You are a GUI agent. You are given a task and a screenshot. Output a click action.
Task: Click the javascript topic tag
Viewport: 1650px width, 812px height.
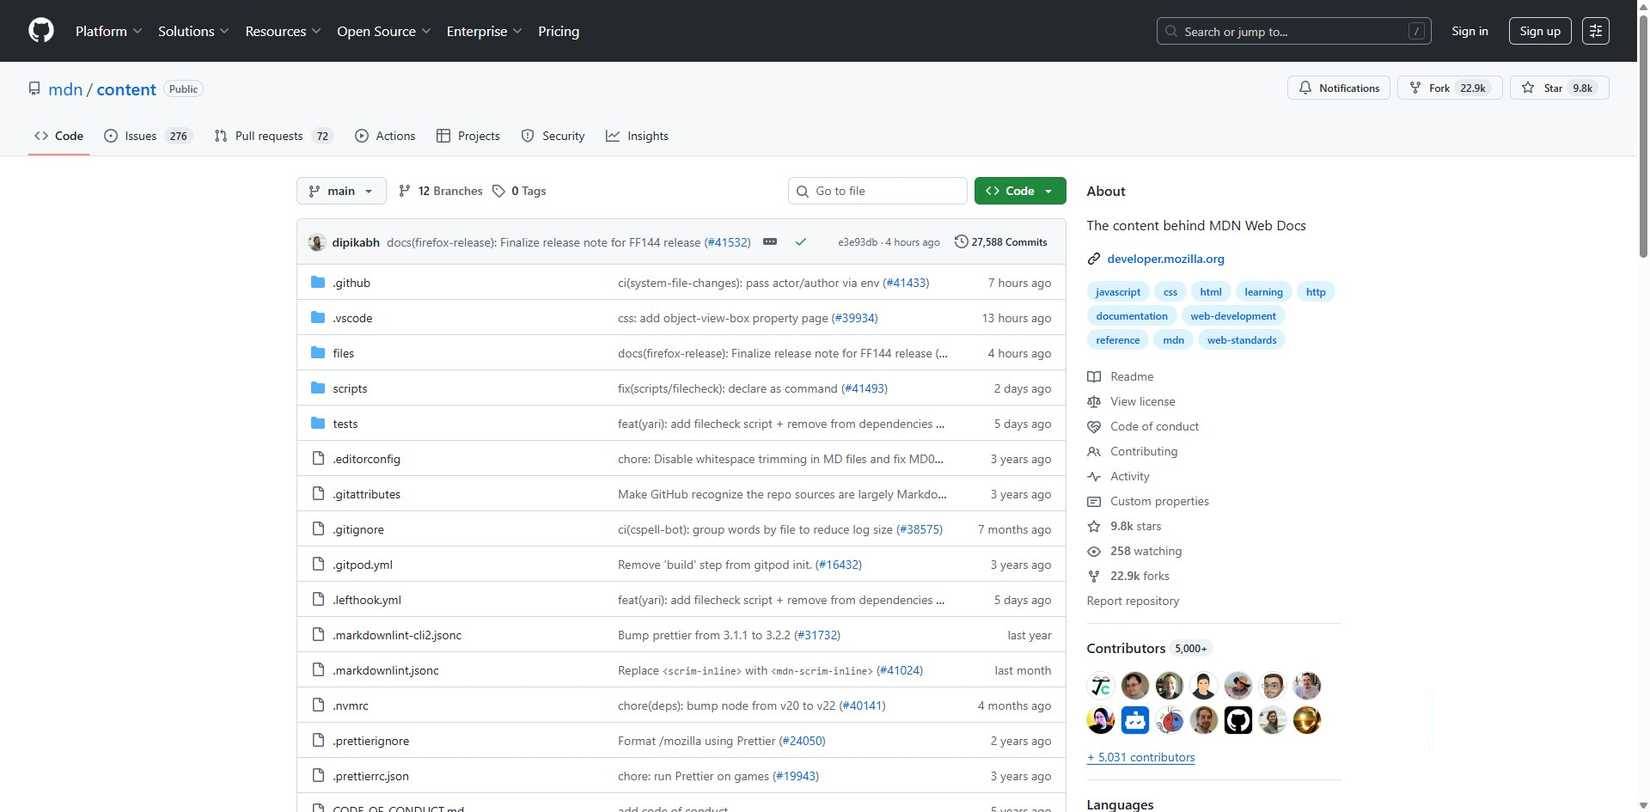pos(1118,292)
